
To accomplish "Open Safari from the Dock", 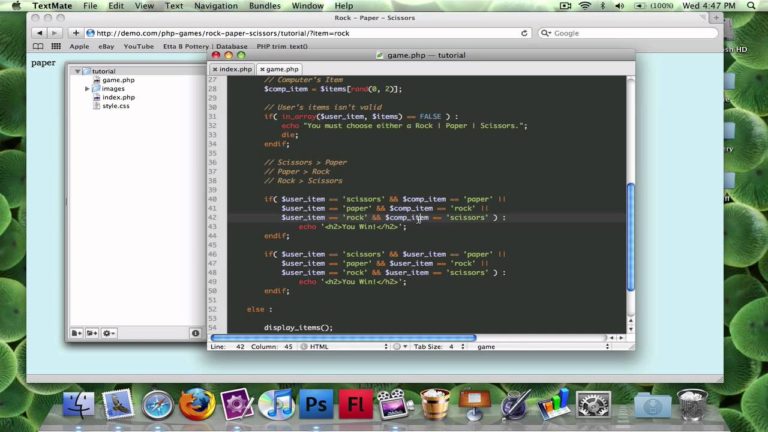I will tap(157, 406).
